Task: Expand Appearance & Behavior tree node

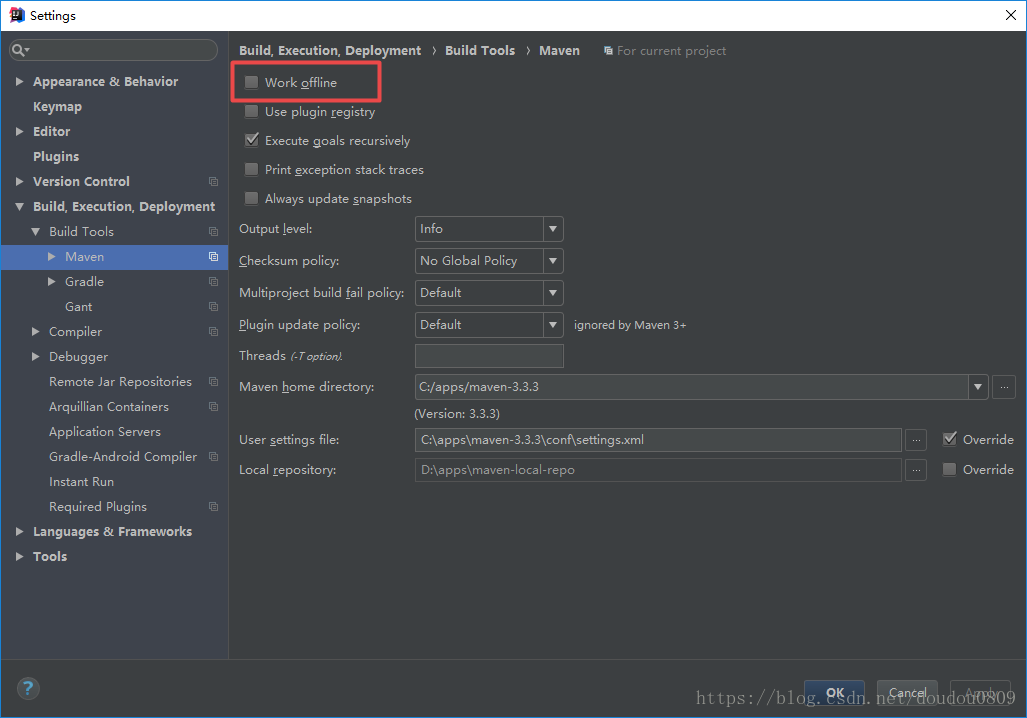Action: 20,81
